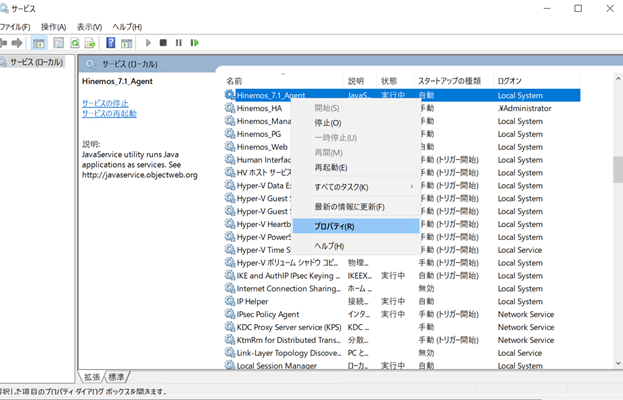This screenshot has height=400, width=623.
Task: Click the start service play icon
Action: click(148, 43)
